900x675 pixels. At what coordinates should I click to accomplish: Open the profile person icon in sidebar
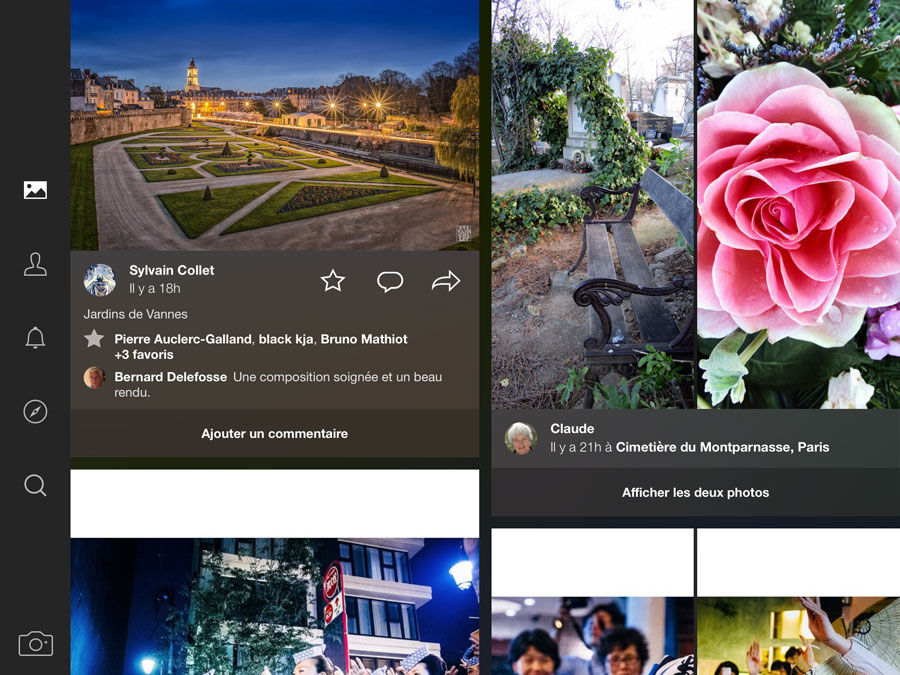pyautogui.click(x=35, y=265)
